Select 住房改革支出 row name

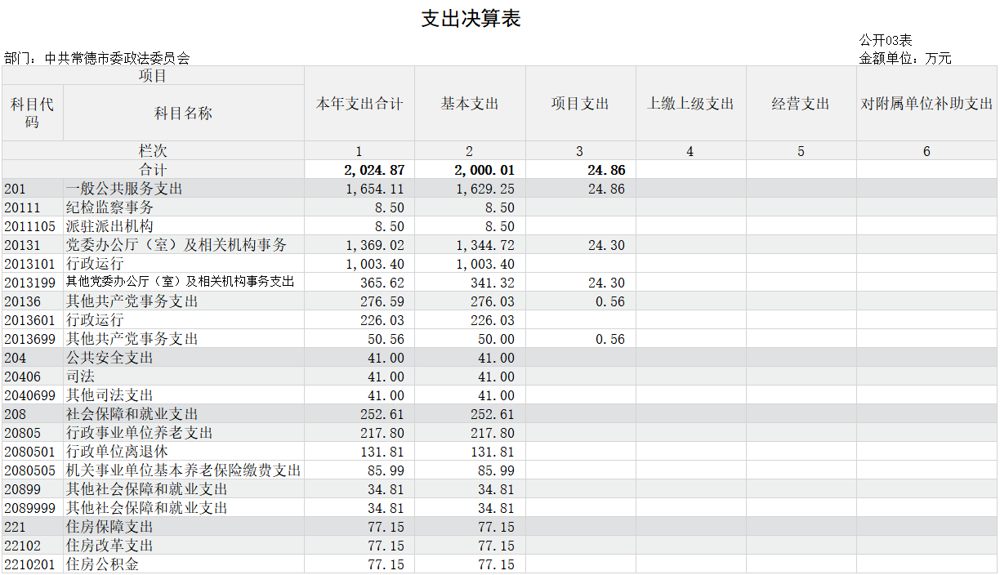(x=110, y=545)
